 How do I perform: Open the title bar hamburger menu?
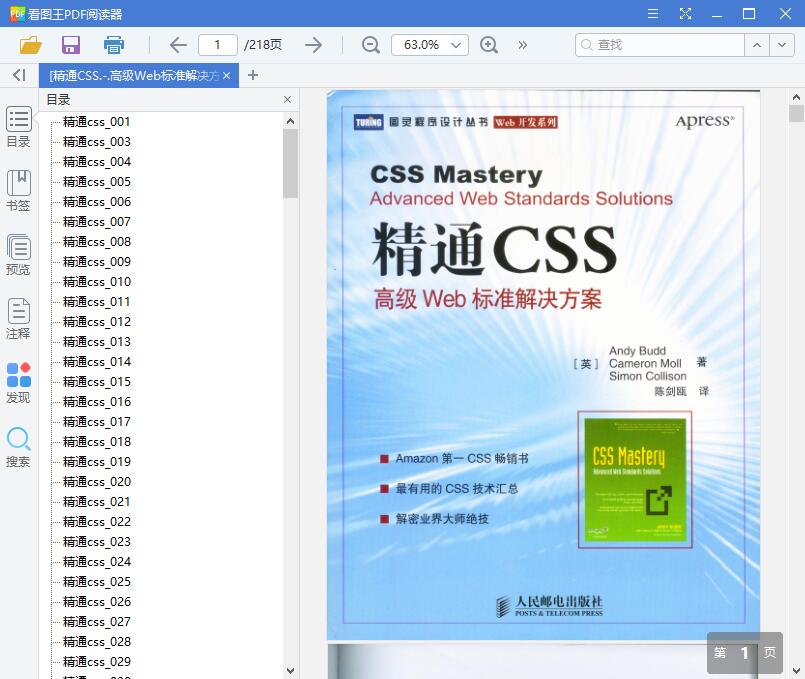[653, 14]
